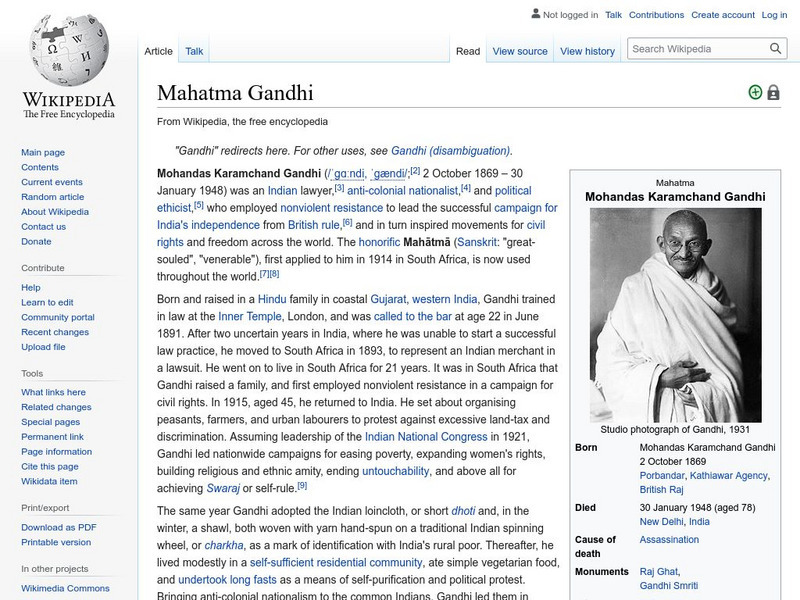800x600 pixels.
Task: Switch to the Article tab
Action: pos(158,52)
